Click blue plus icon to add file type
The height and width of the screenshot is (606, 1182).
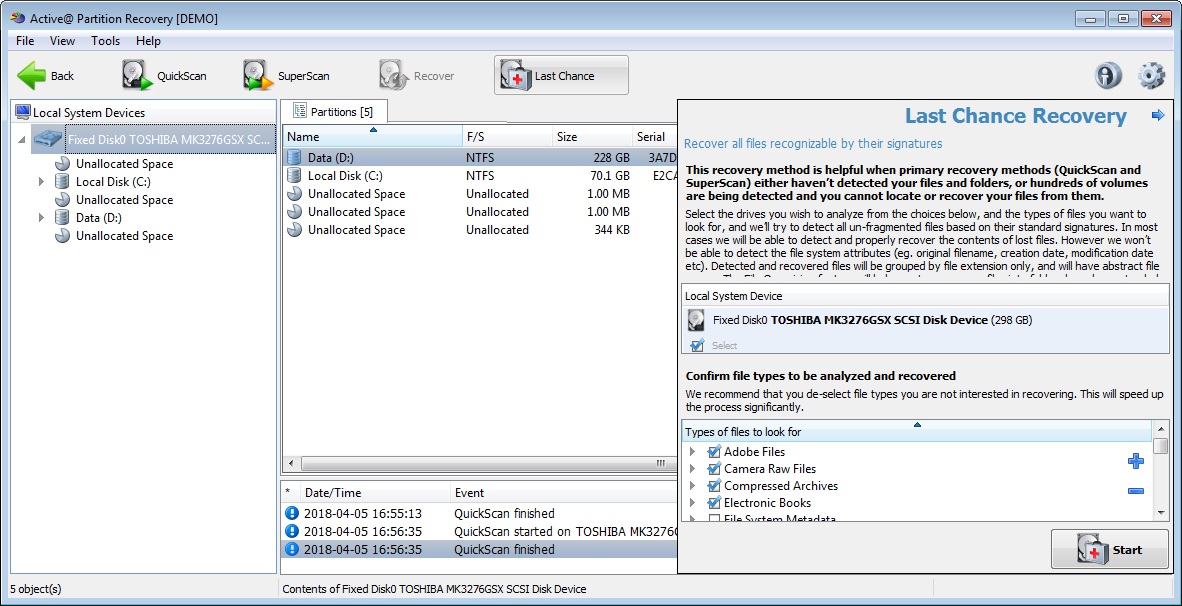(1135, 461)
